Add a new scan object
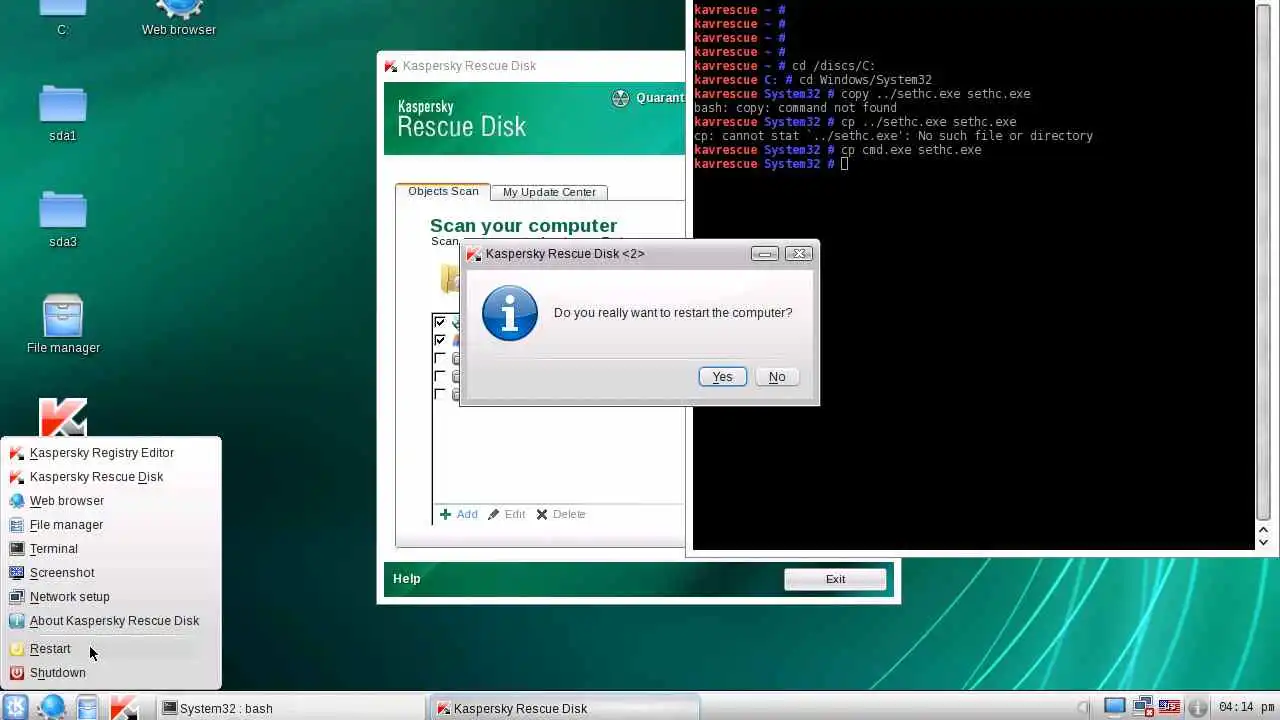This screenshot has height=720, width=1280. pos(459,514)
